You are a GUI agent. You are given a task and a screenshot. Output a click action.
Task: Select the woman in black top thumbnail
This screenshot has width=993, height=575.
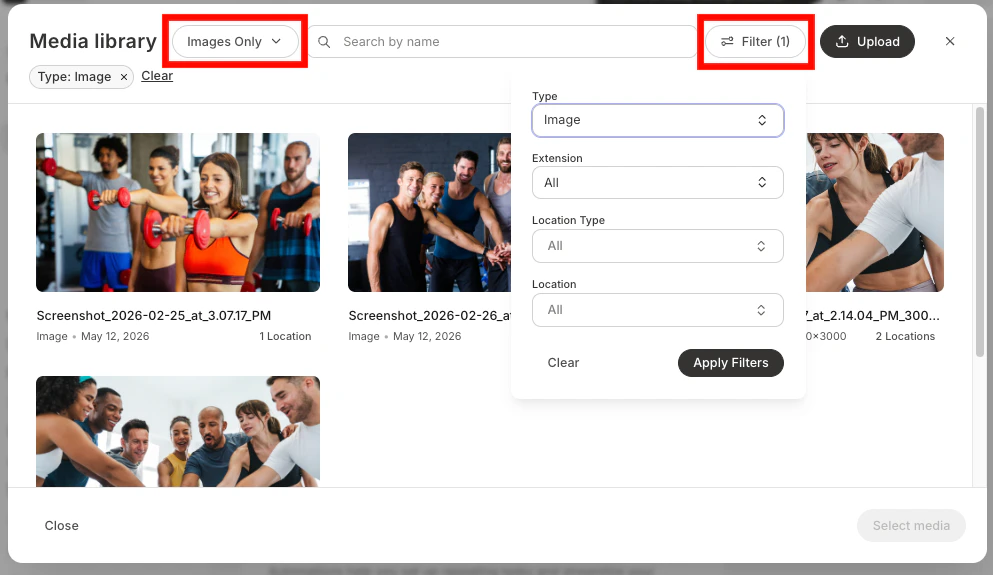(x=875, y=212)
